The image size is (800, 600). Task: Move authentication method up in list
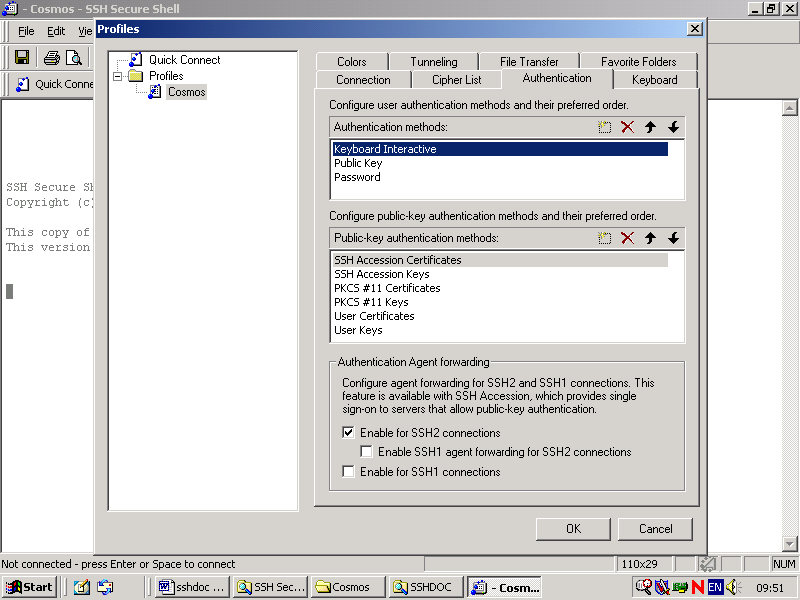point(650,127)
